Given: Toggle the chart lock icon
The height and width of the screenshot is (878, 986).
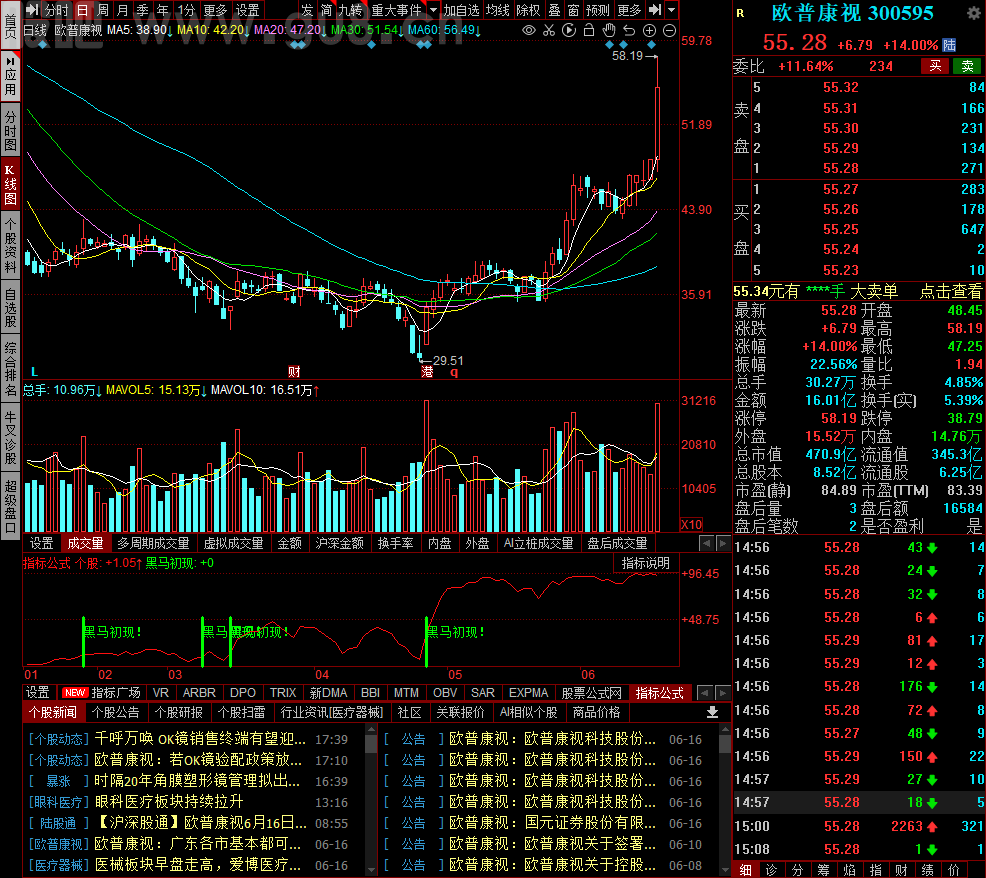Looking at the screenshot, I should [x=589, y=30].
